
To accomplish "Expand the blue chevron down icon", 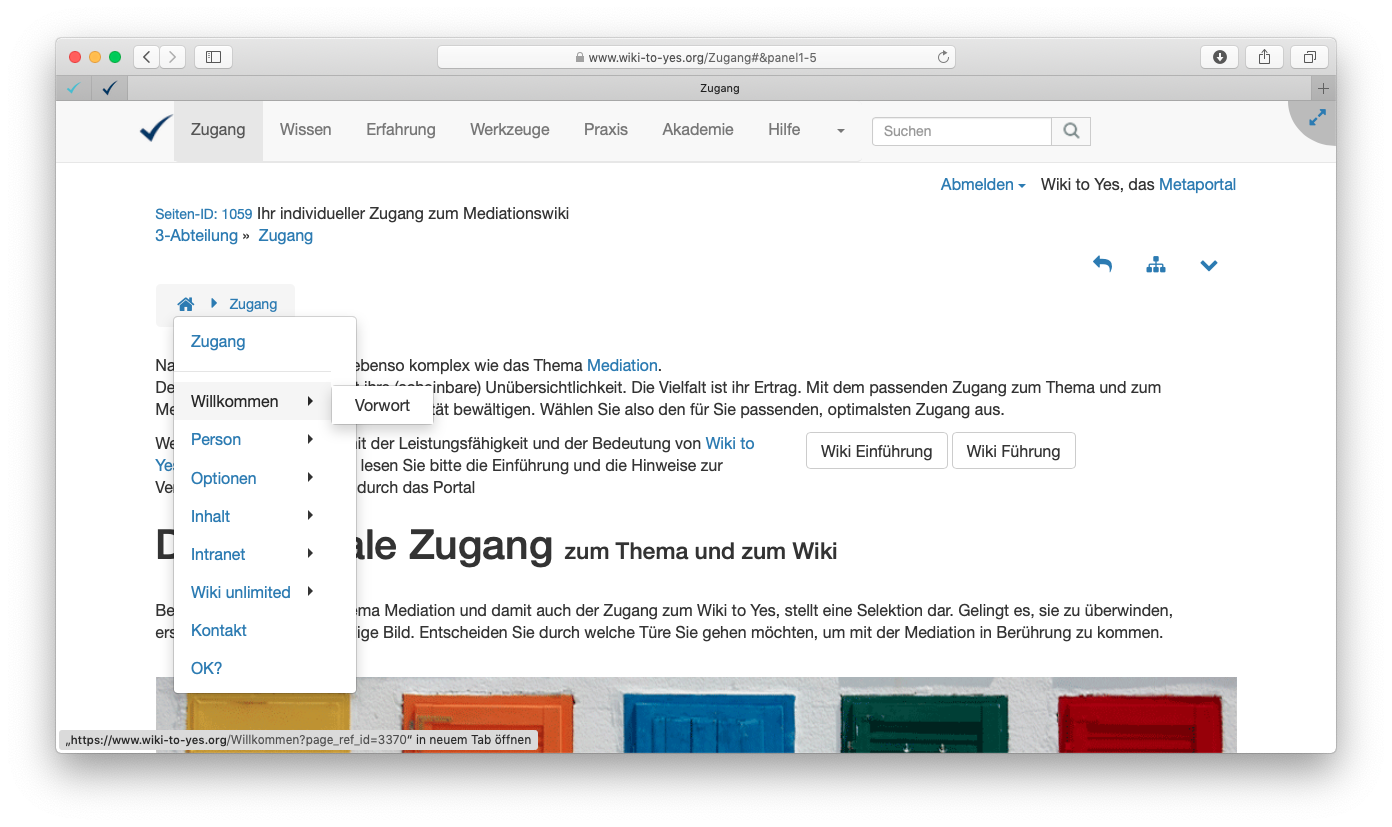I will point(1208,266).
